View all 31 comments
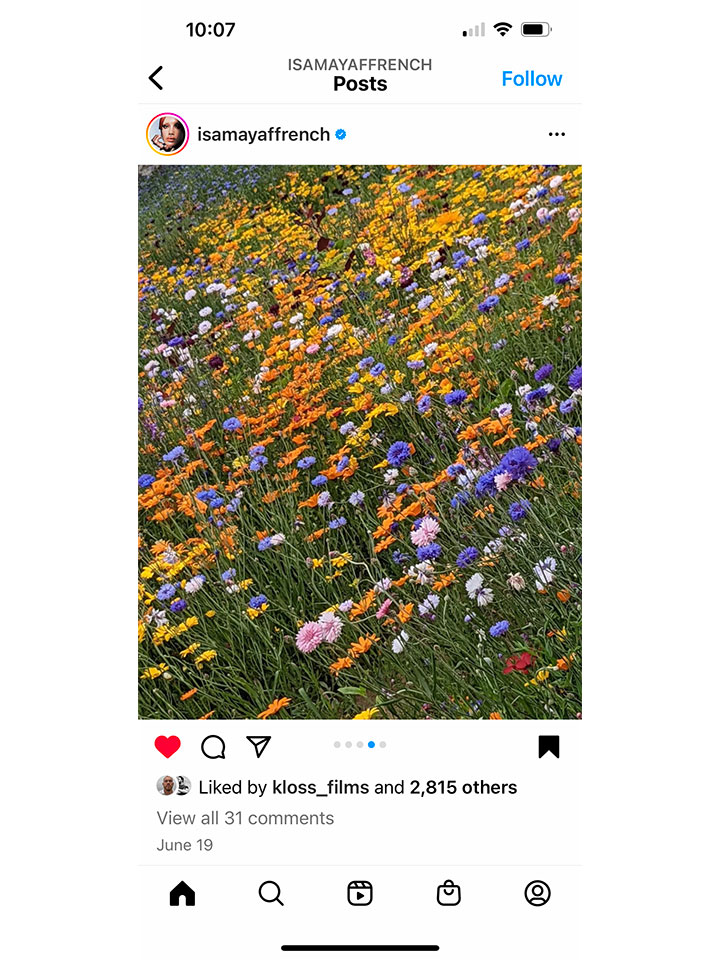 245,818
